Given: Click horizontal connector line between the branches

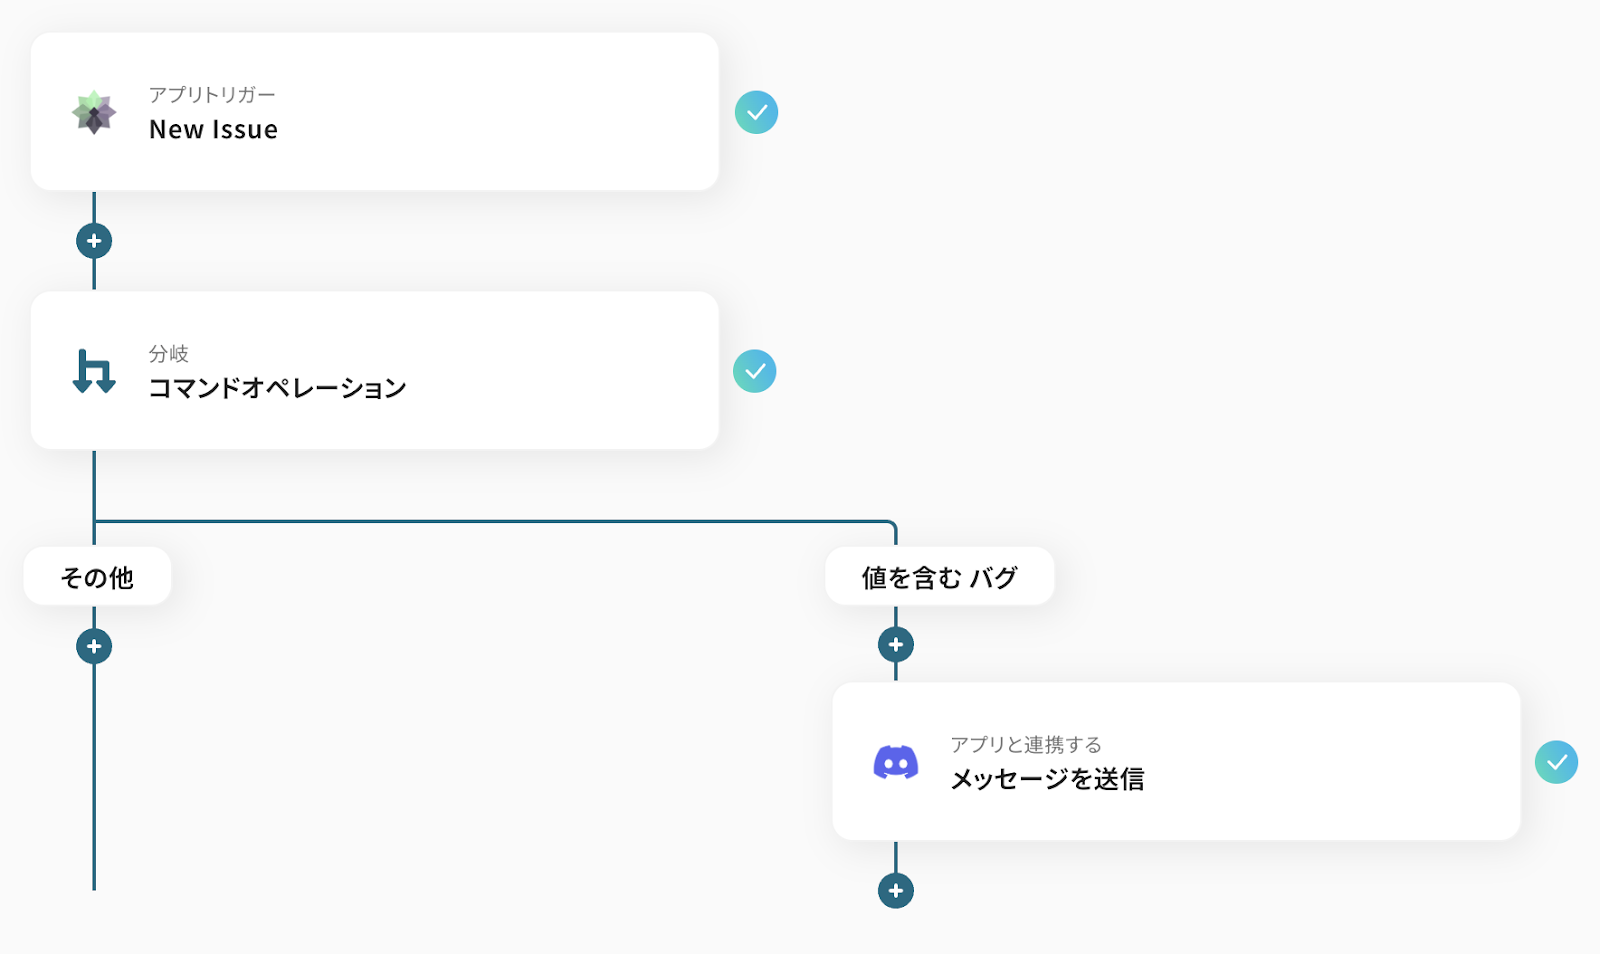Looking at the screenshot, I should (x=495, y=521).
